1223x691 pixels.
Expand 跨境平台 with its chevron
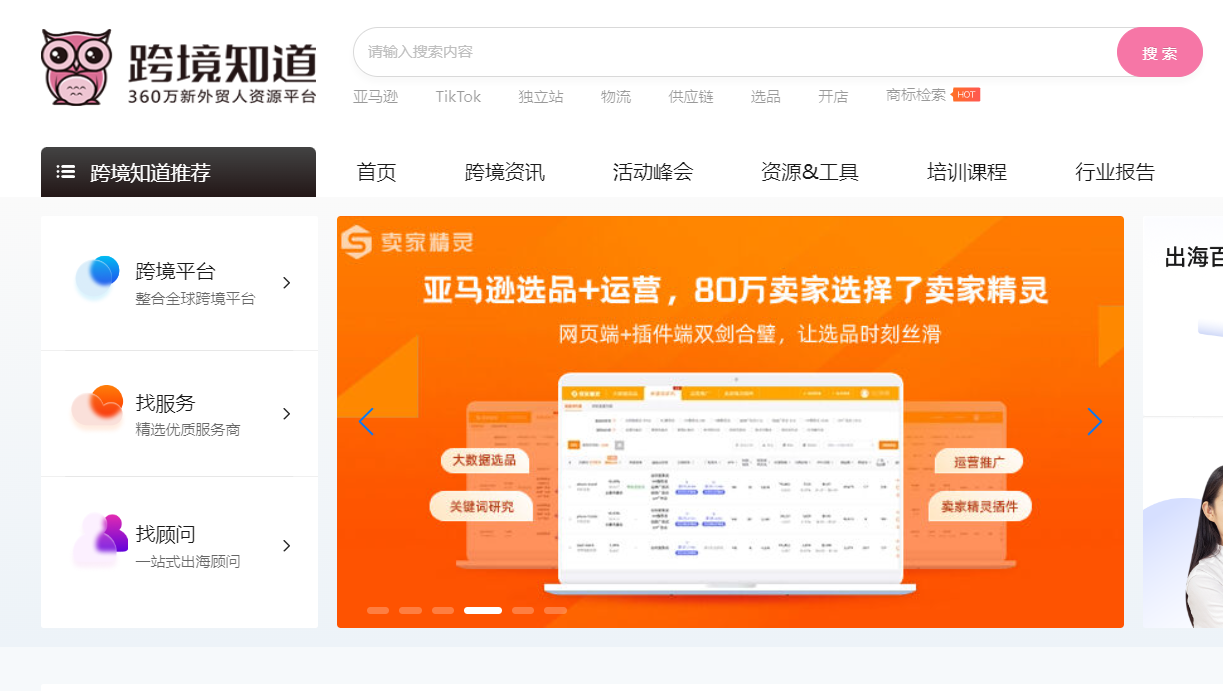point(286,283)
